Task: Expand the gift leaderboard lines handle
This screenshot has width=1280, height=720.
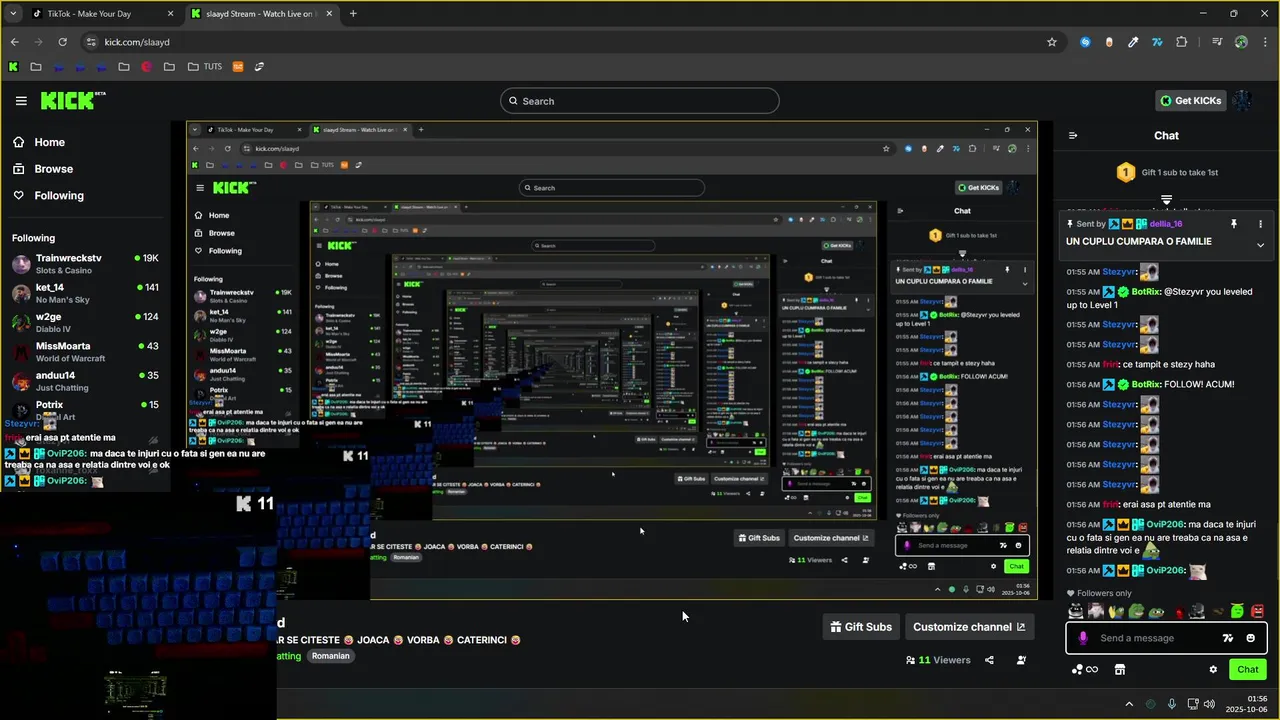Action: pos(1166,201)
